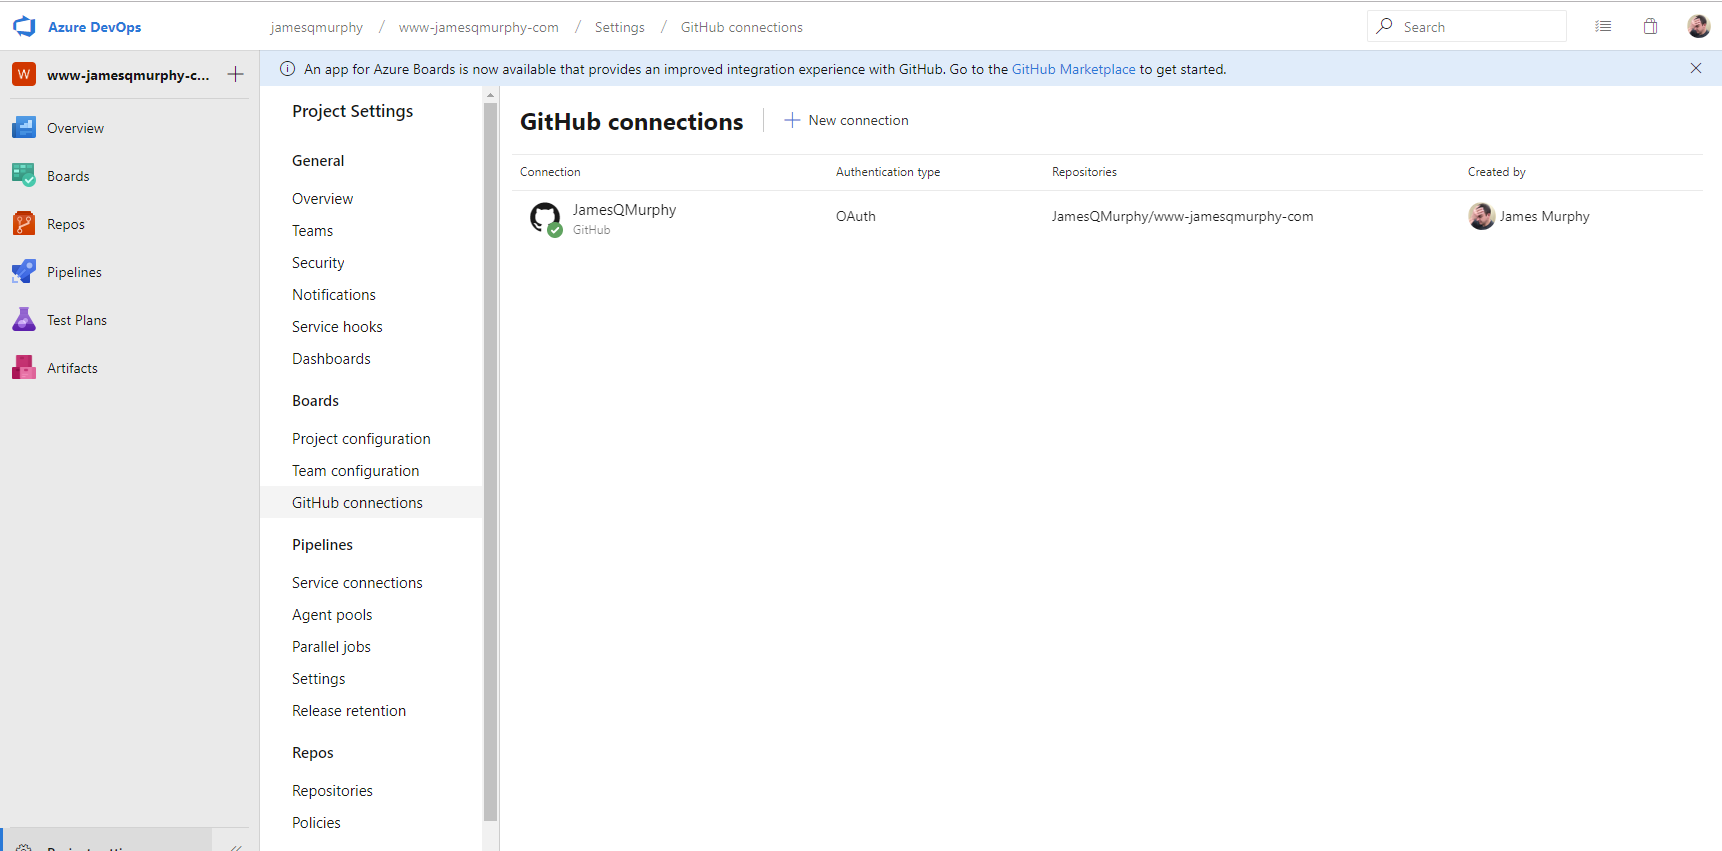Open the Overview hub icon in left nav

[24, 128]
